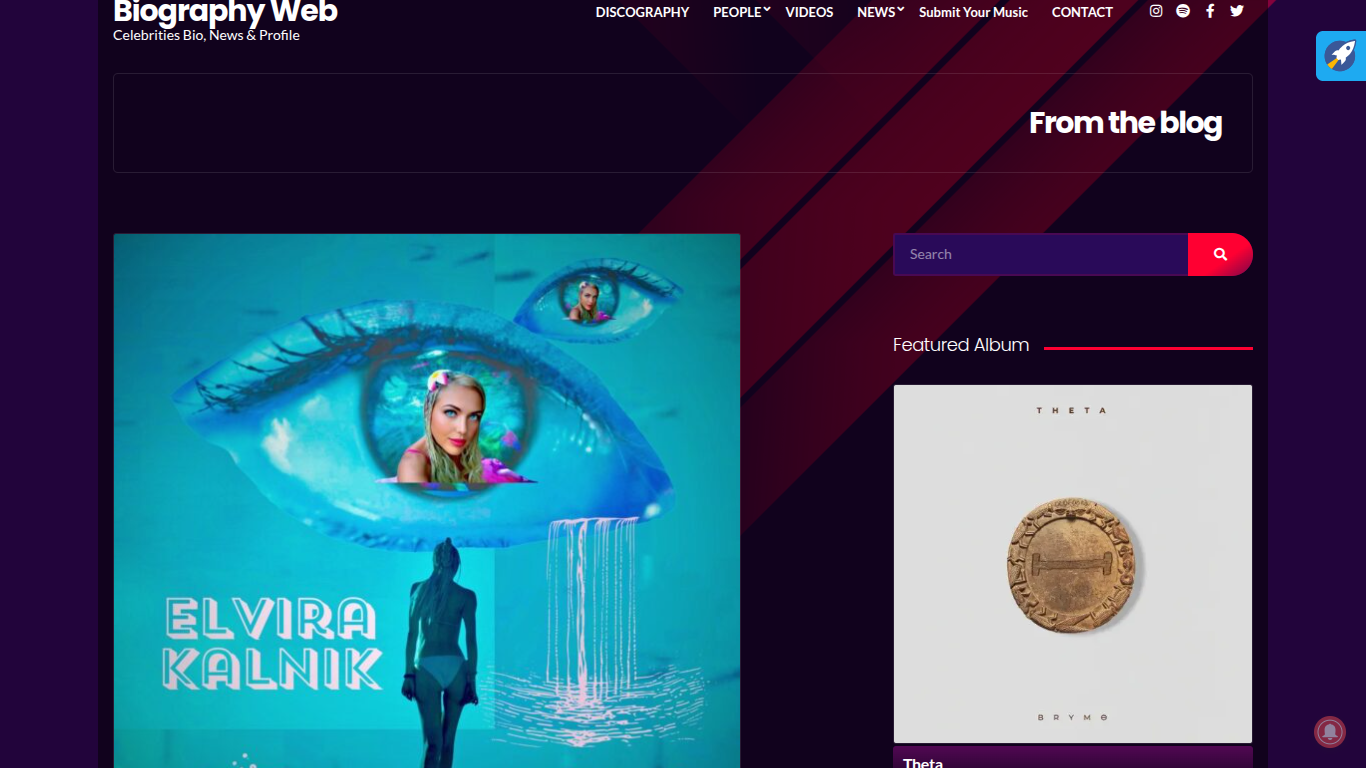
Task: Expand the NEWS menu chevron
Action: pyautogui.click(x=900, y=10)
